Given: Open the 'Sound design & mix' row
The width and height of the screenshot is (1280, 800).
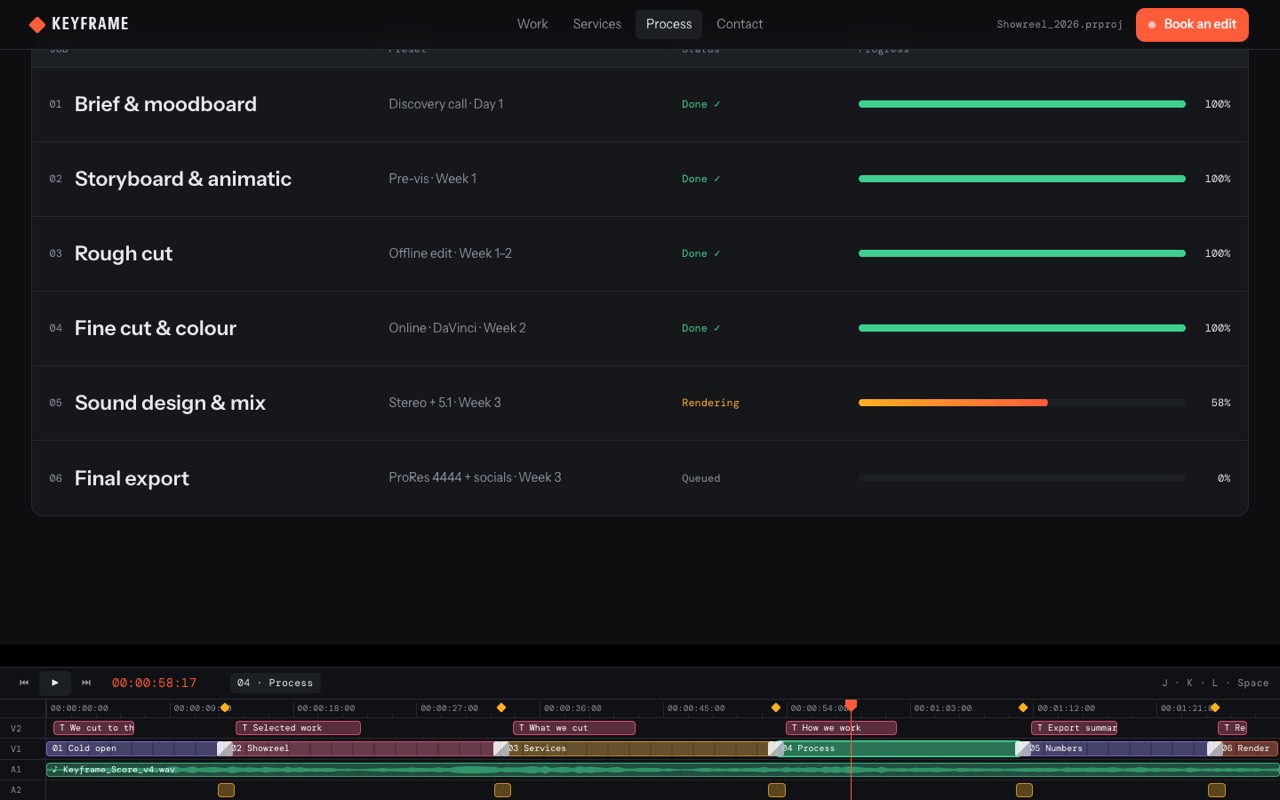Looking at the screenshot, I should pos(640,403).
